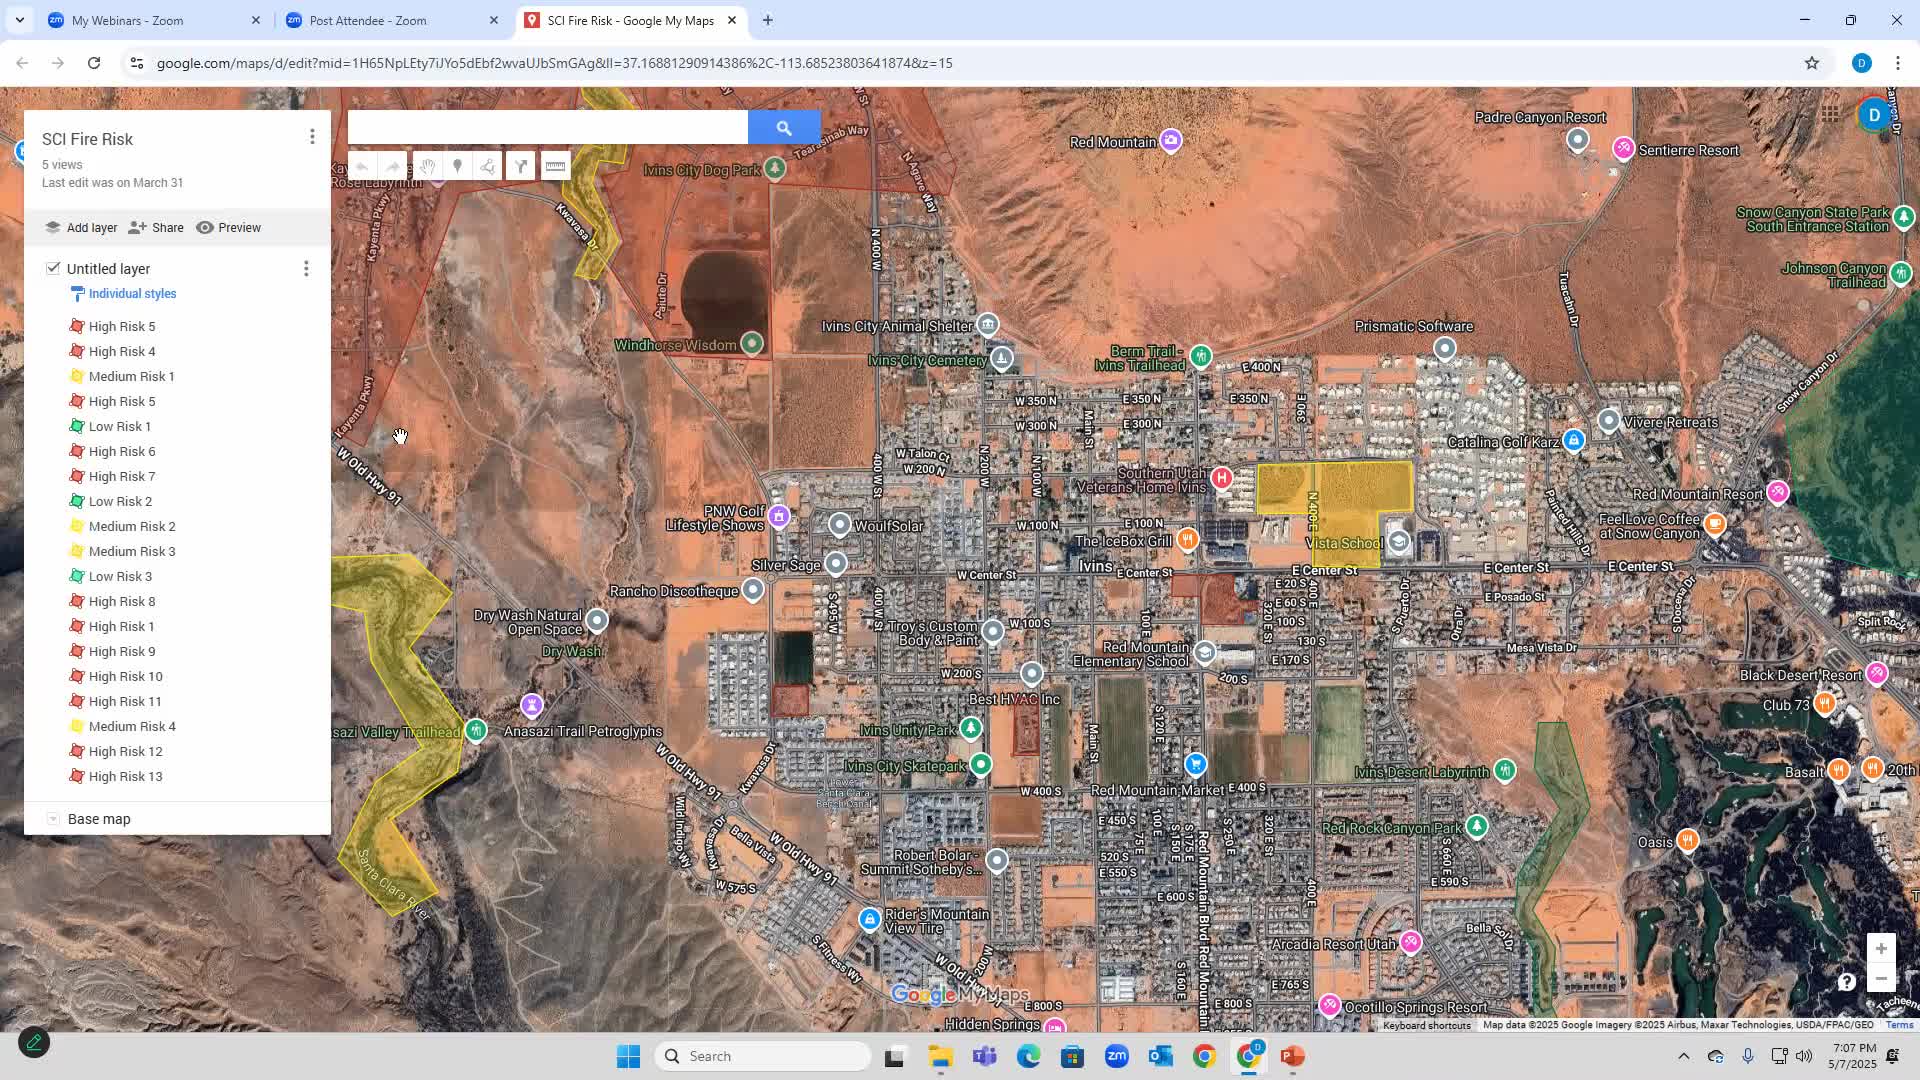Click the yellow polygon icon beside Medium Risk 3
The height and width of the screenshot is (1080, 1920).
pyautogui.click(x=76, y=551)
